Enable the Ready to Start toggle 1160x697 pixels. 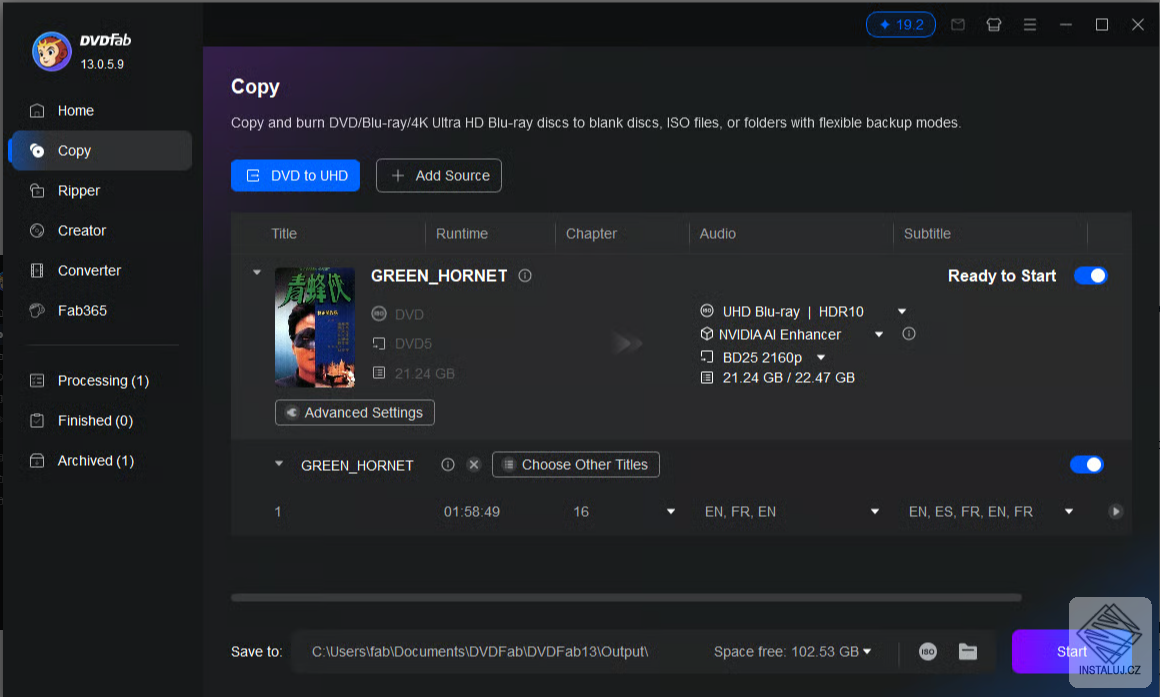1091,275
